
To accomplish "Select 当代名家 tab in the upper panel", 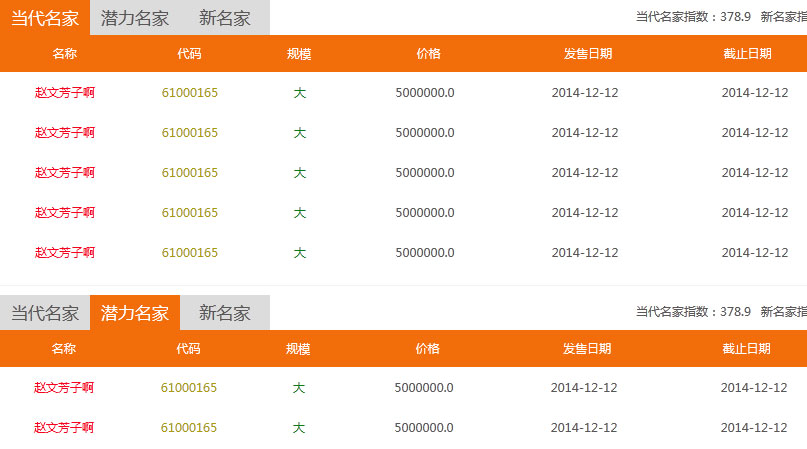I will (45, 18).
